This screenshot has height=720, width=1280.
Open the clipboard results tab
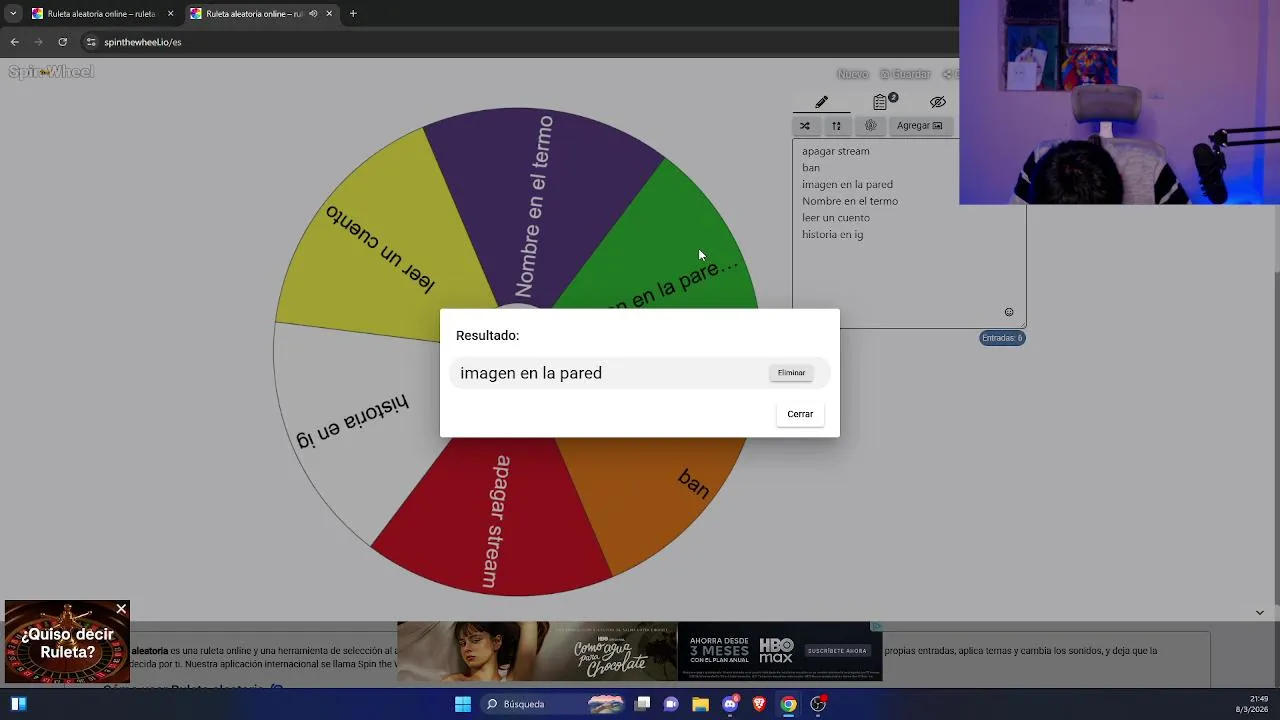coord(880,102)
